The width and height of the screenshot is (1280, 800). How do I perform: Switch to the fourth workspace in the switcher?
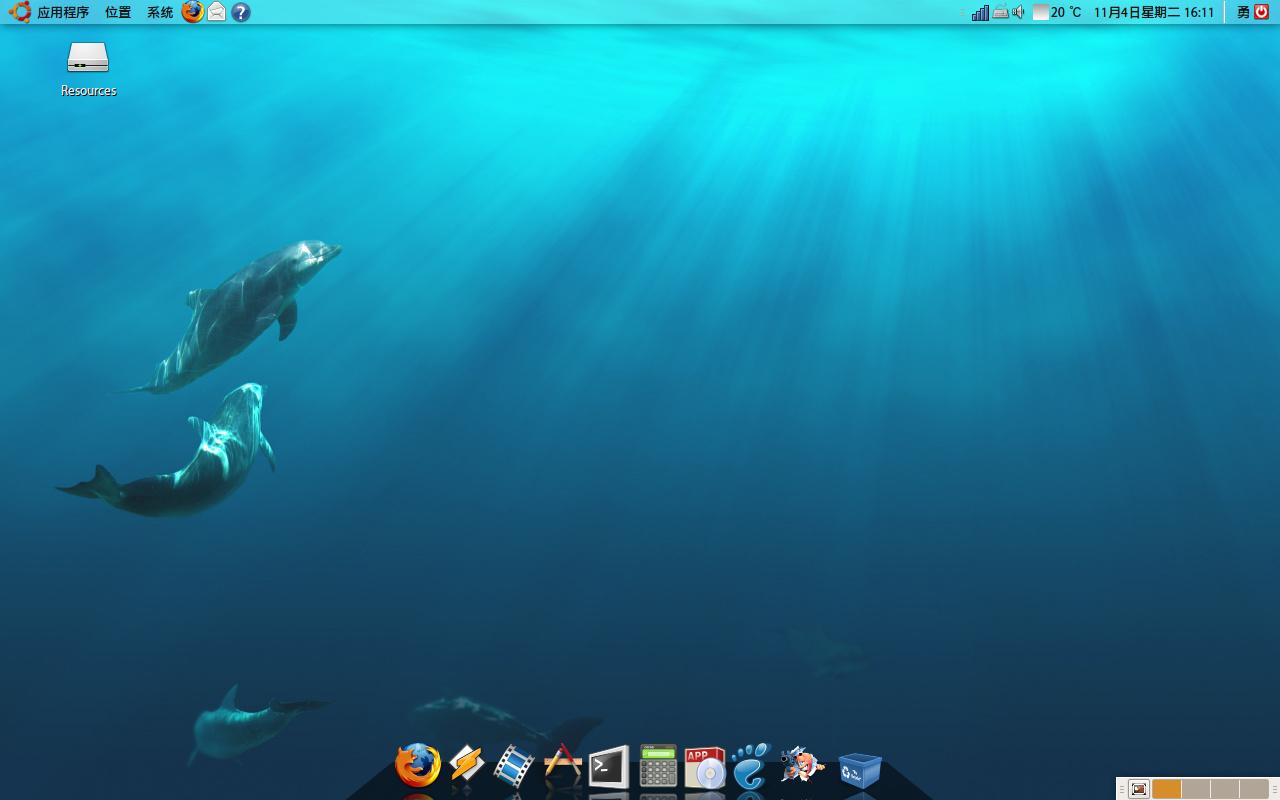pos(1254,789)
